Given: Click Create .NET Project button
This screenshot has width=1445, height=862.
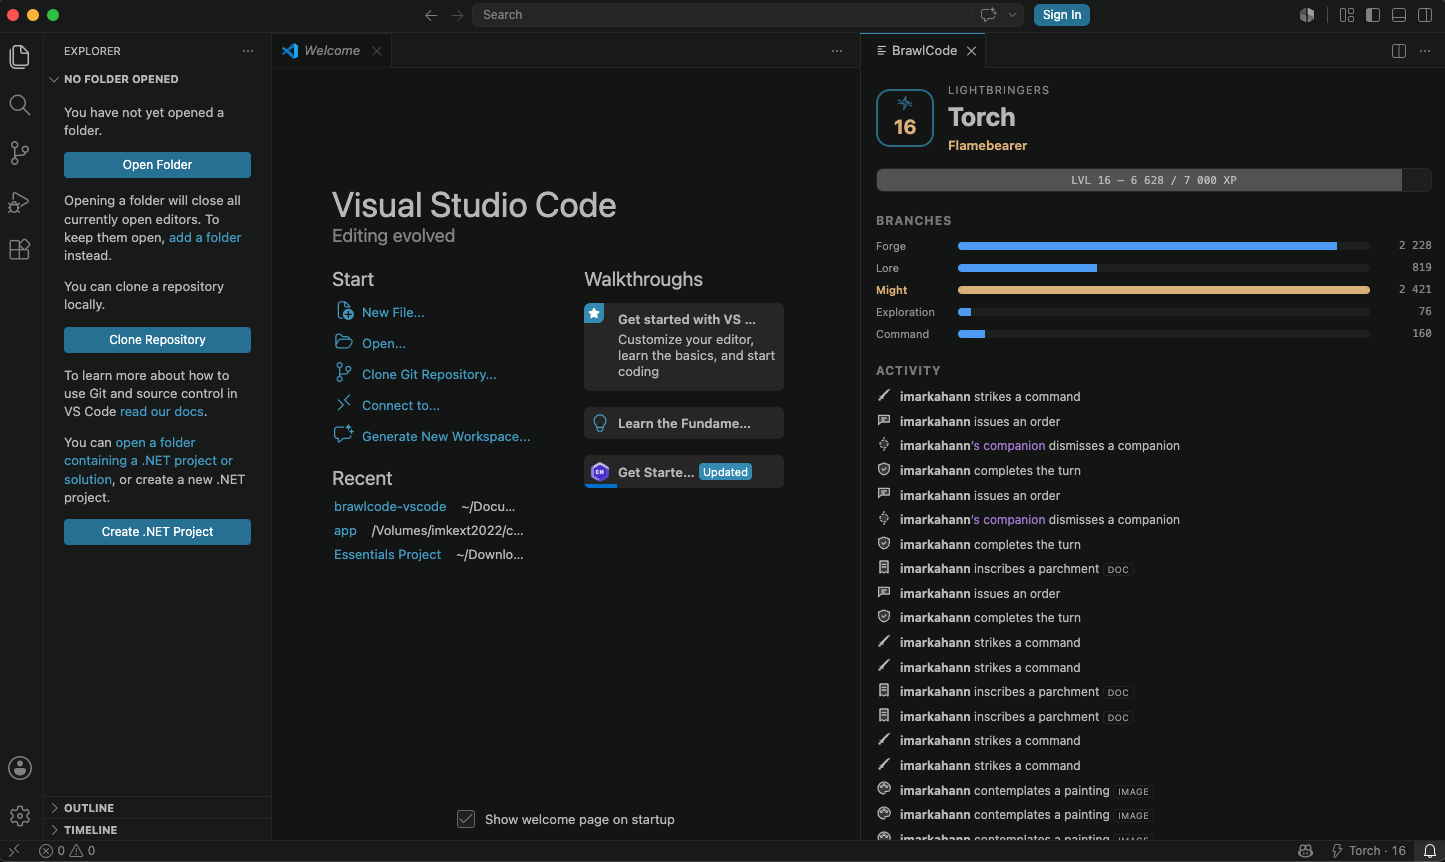Looking at the screenshot, I should [x=157, y=532].
